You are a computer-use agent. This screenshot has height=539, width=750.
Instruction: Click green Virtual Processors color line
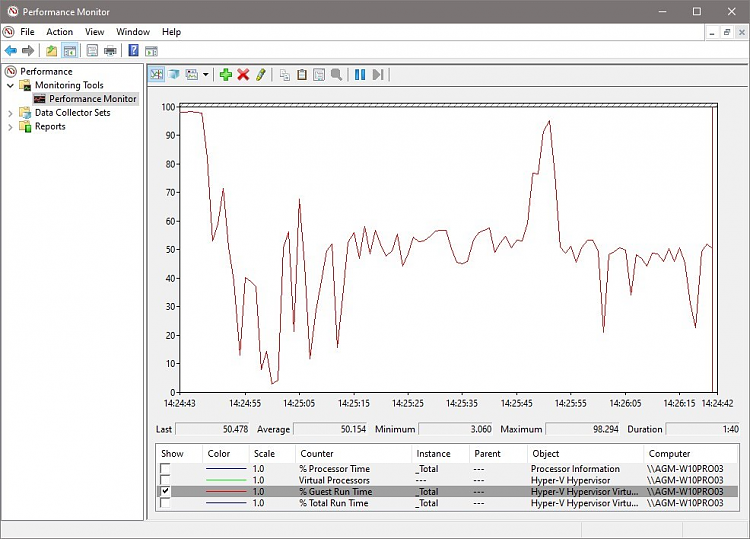coord(226,480)
